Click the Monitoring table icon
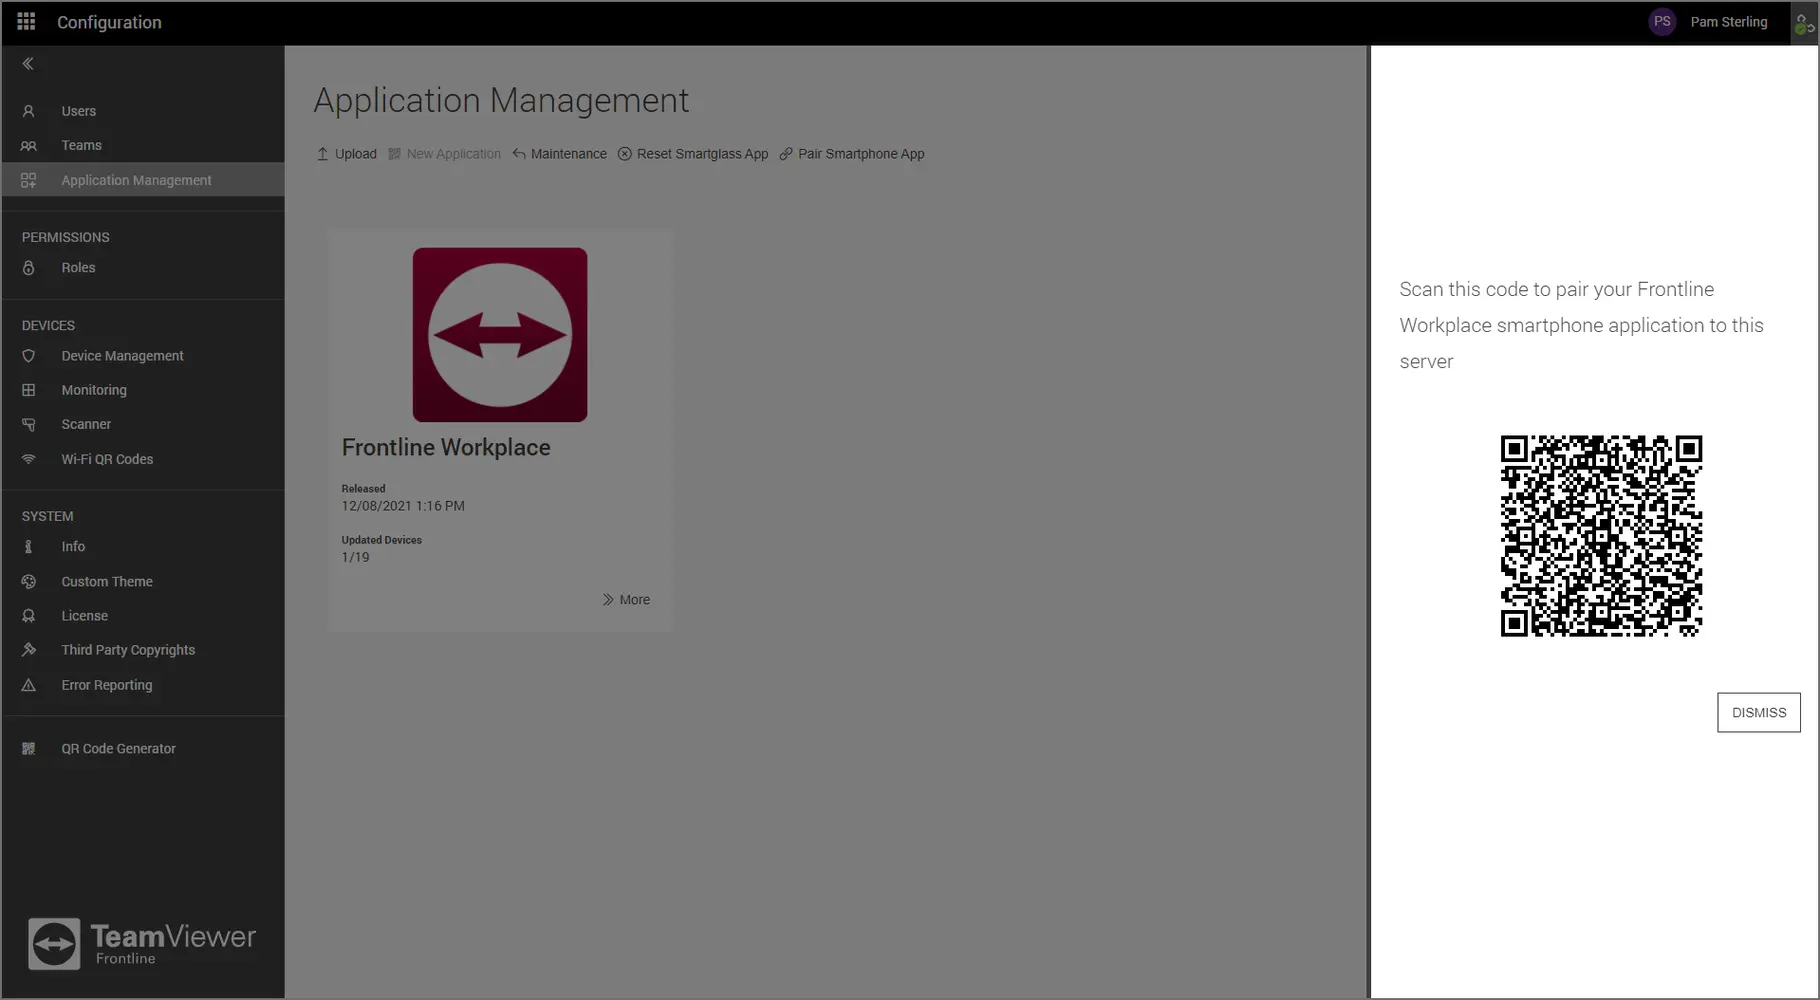1820x1000 pixels. [x=29, y=390]
